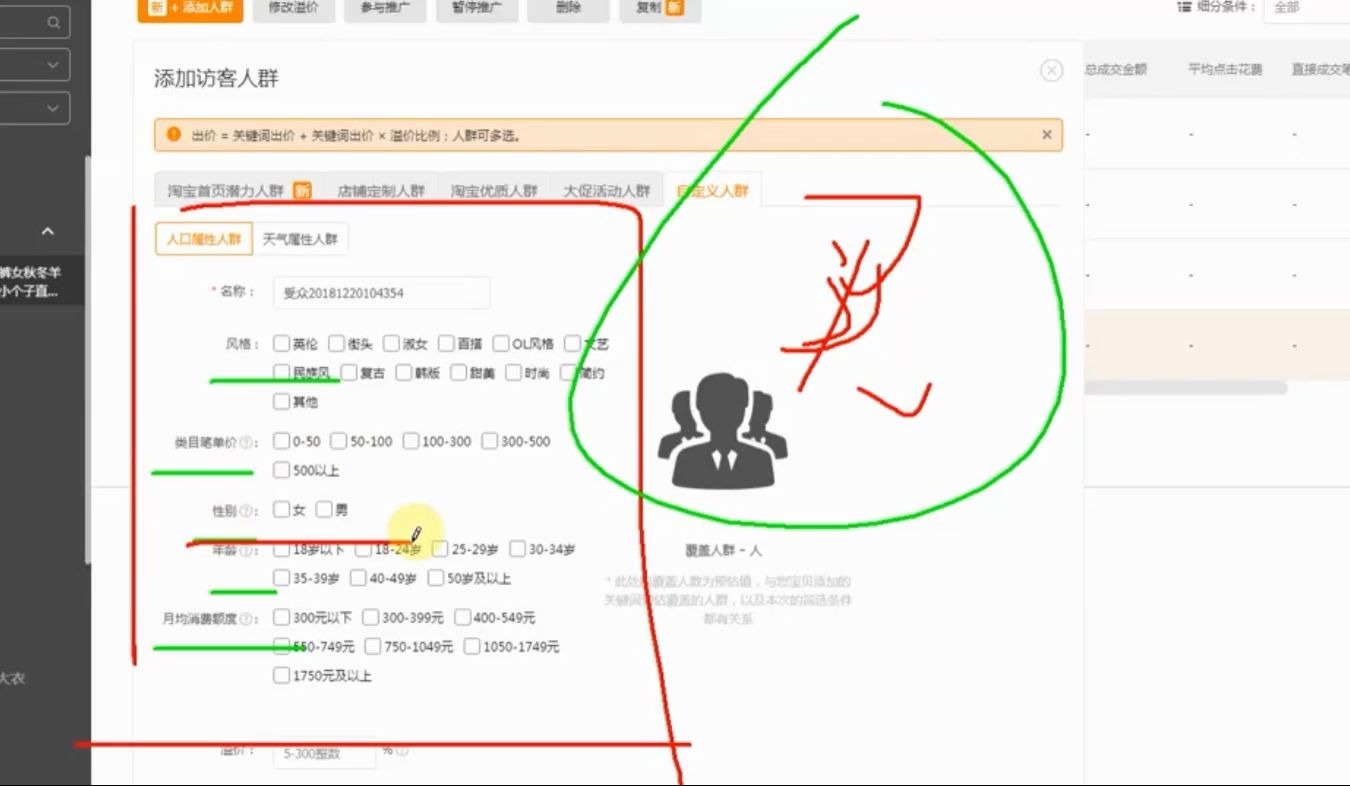This screenshot has height=786, width=1350.
Task: Switch to 淘宝首页潜力人群 tab
Action: 237,190
